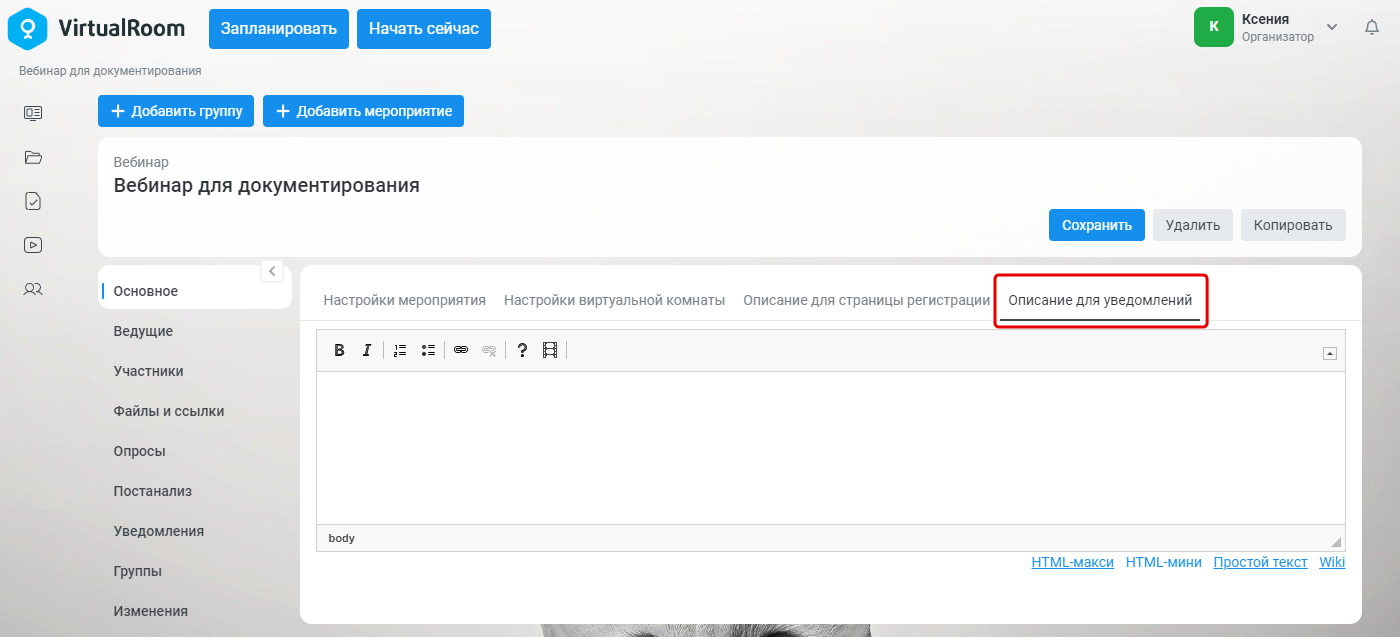Toggle italic formatting in the editor

coord(367,350)
